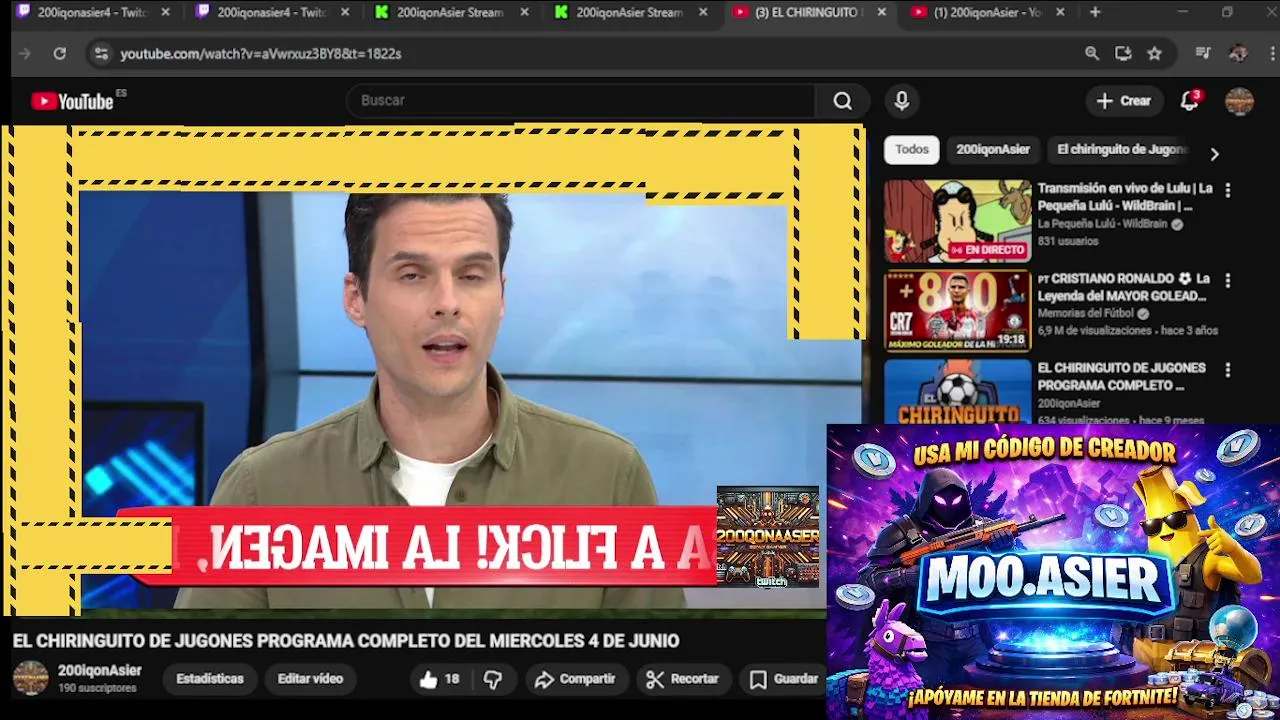Open site information icon beside the URL
Image resolution: width=1280 pixels, height=720 pixels.
(x=100, y=53)
